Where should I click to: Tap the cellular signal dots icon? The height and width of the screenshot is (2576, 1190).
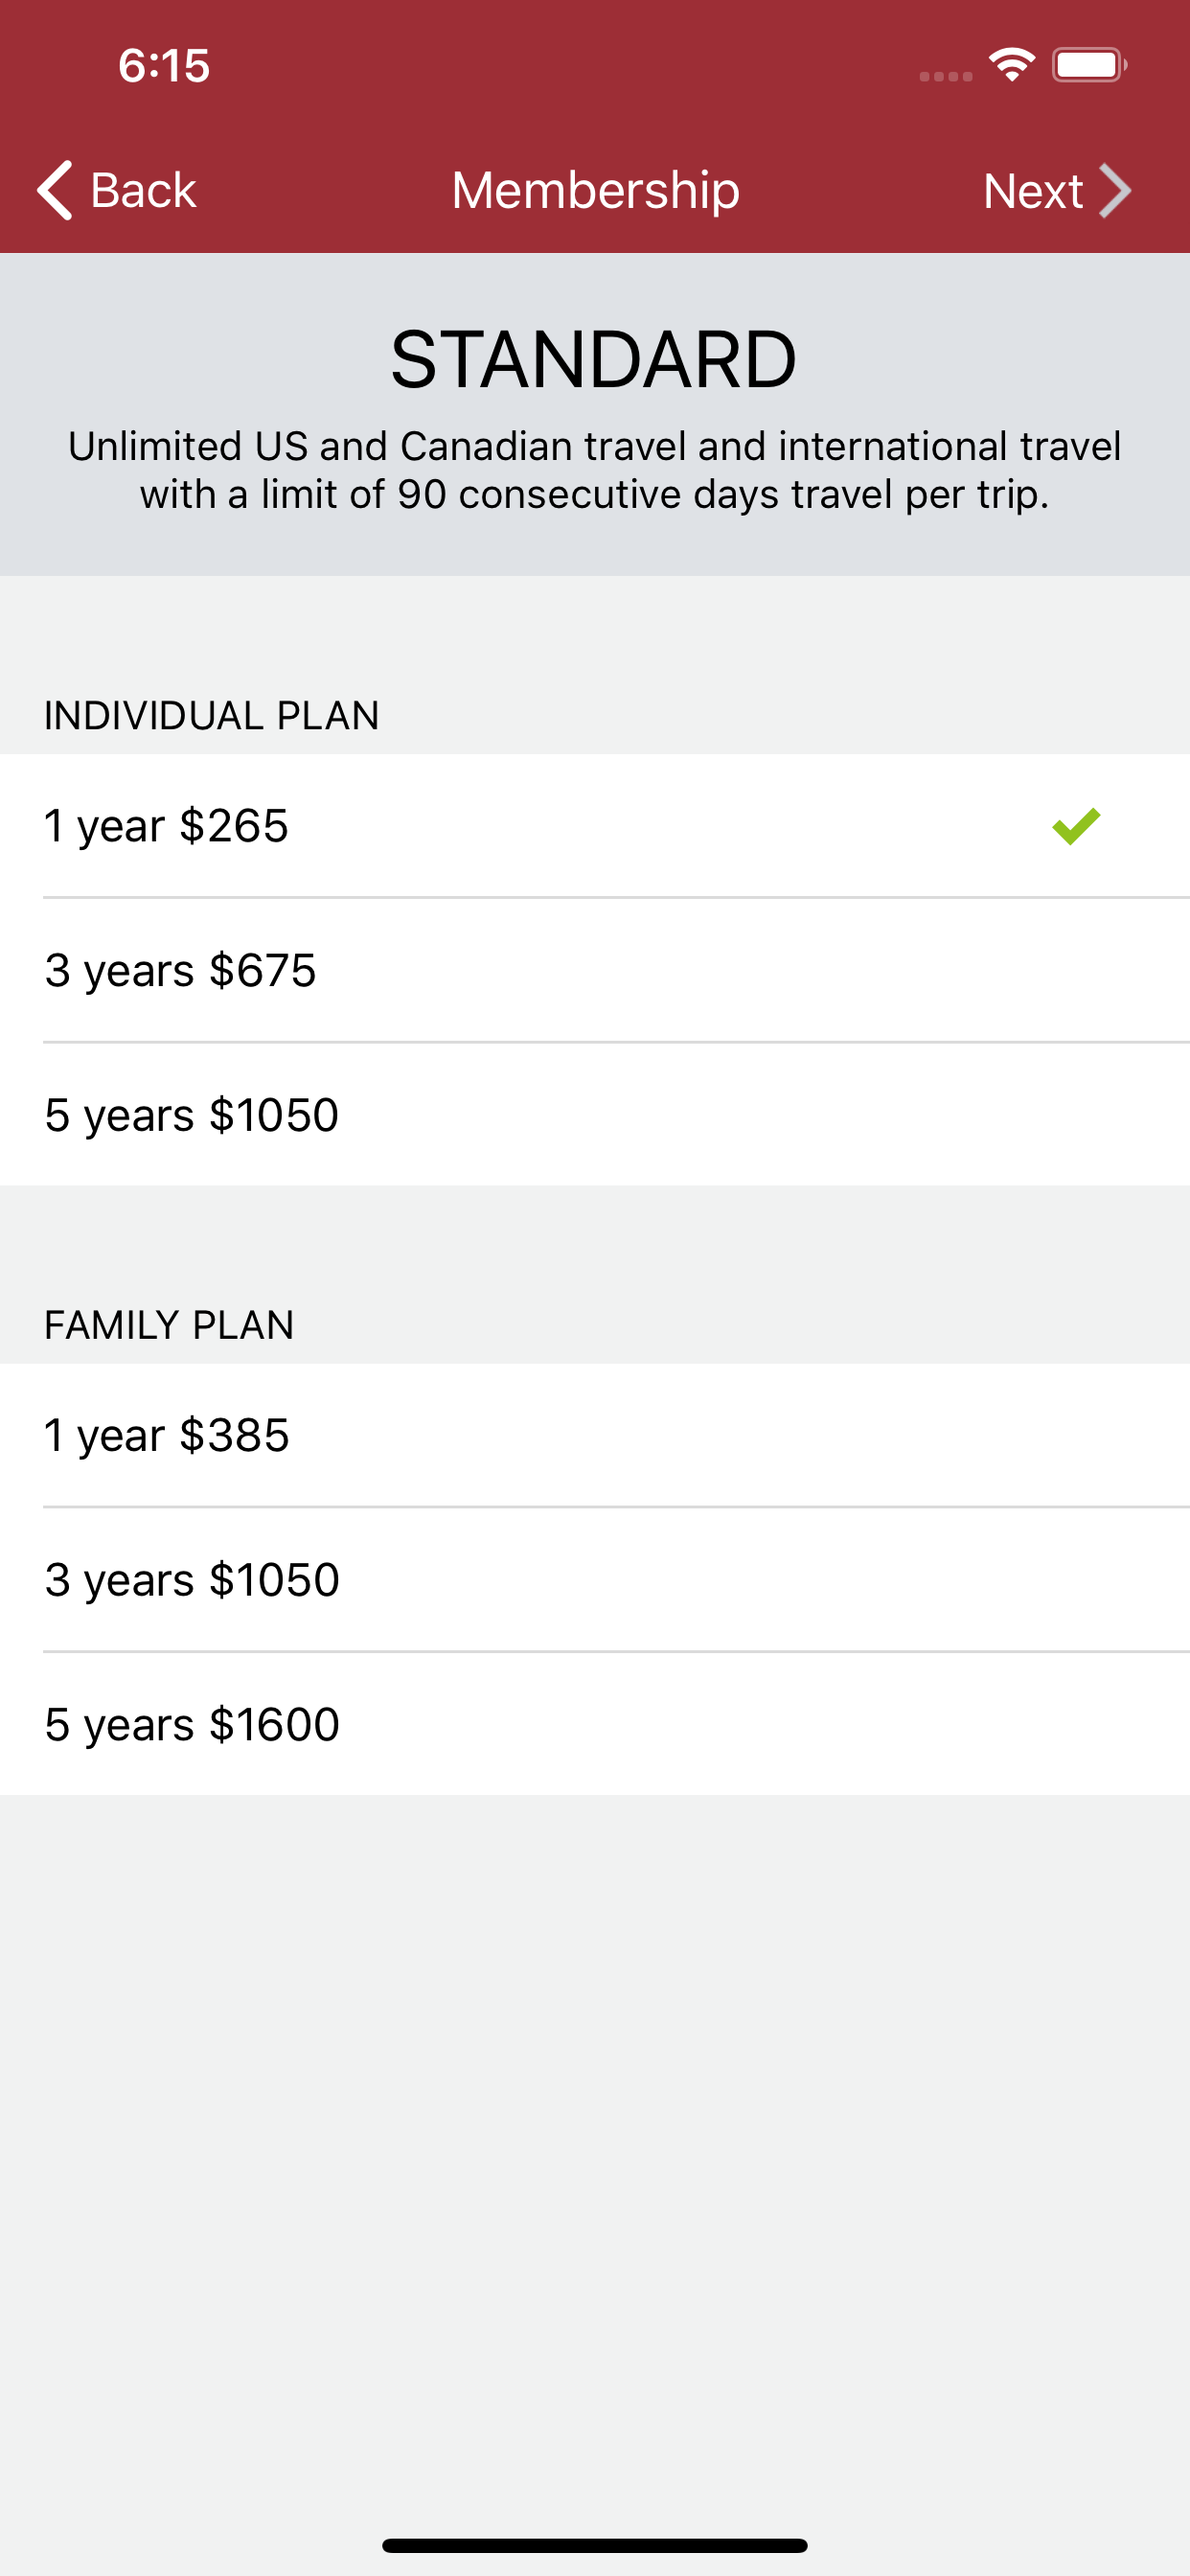pyautogui.click(x=946, y=76)
